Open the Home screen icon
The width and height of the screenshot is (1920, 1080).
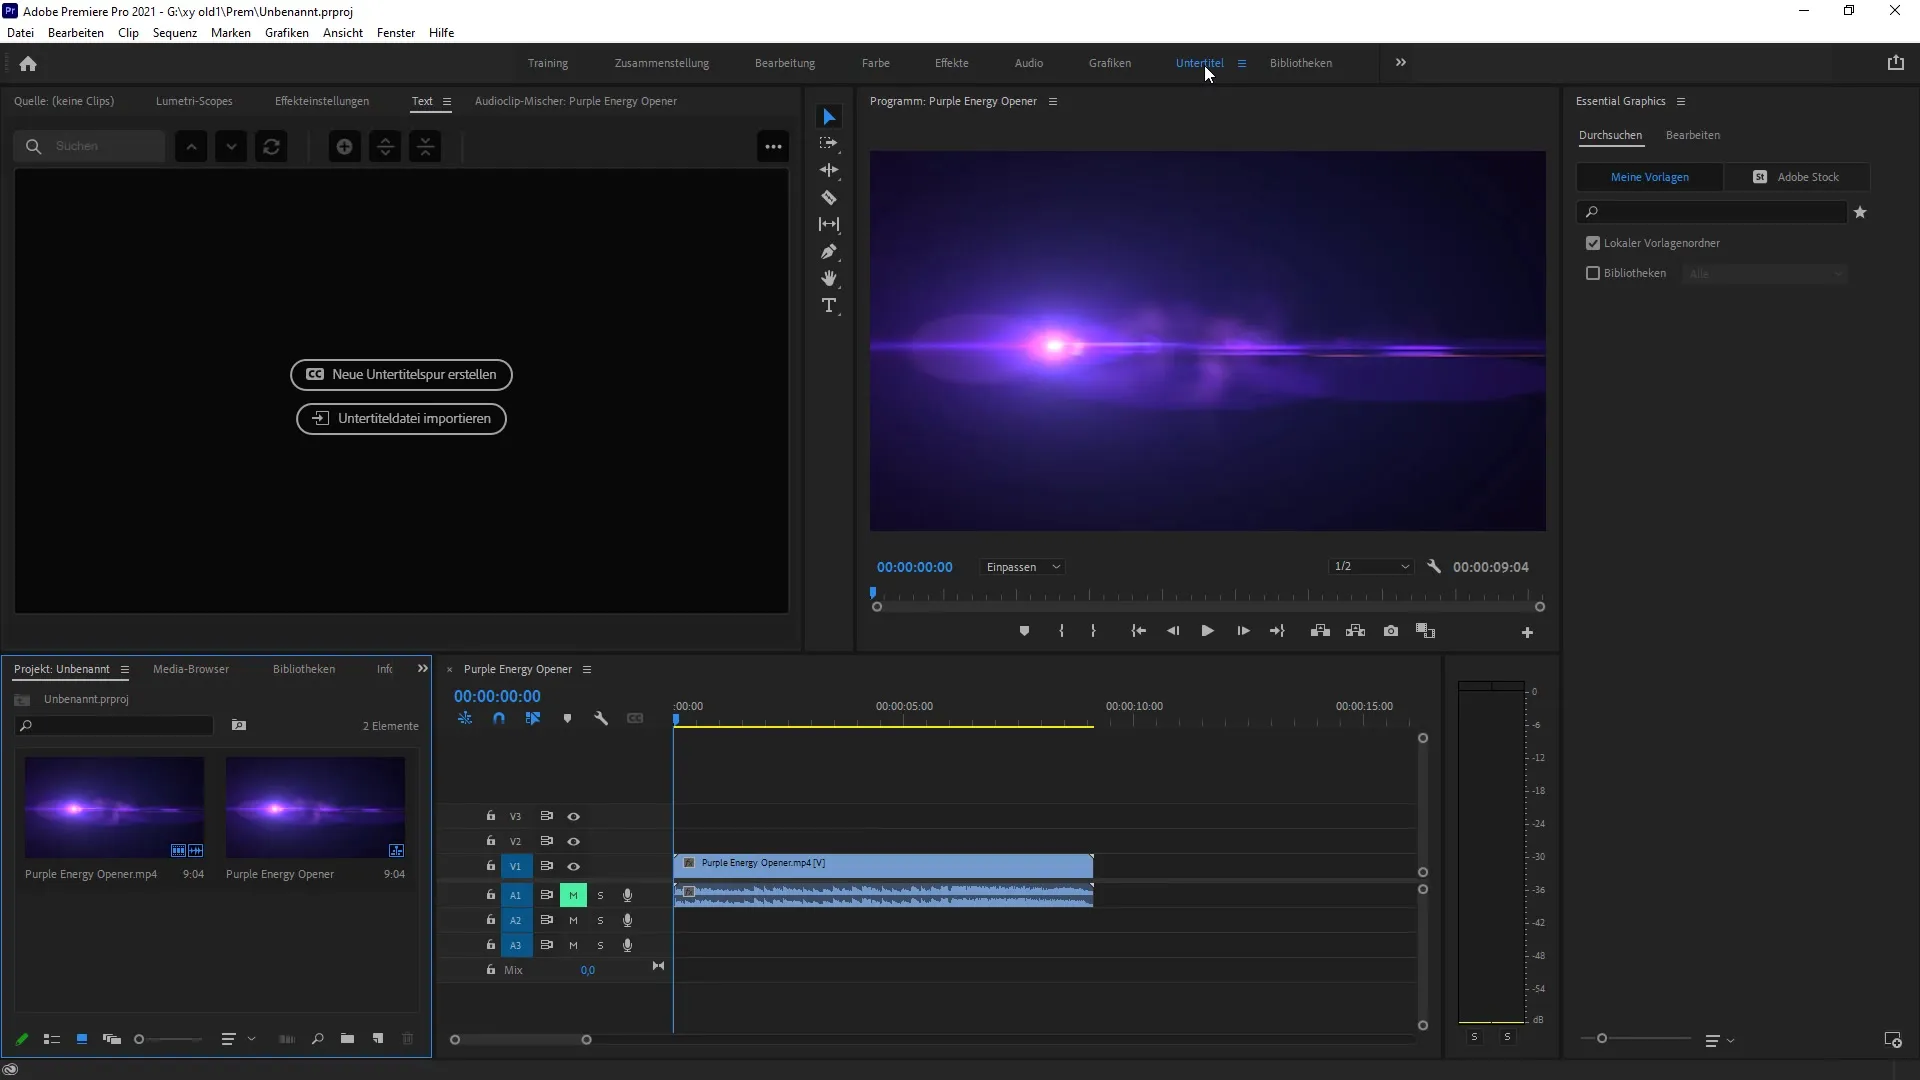(x=28, y=64)
